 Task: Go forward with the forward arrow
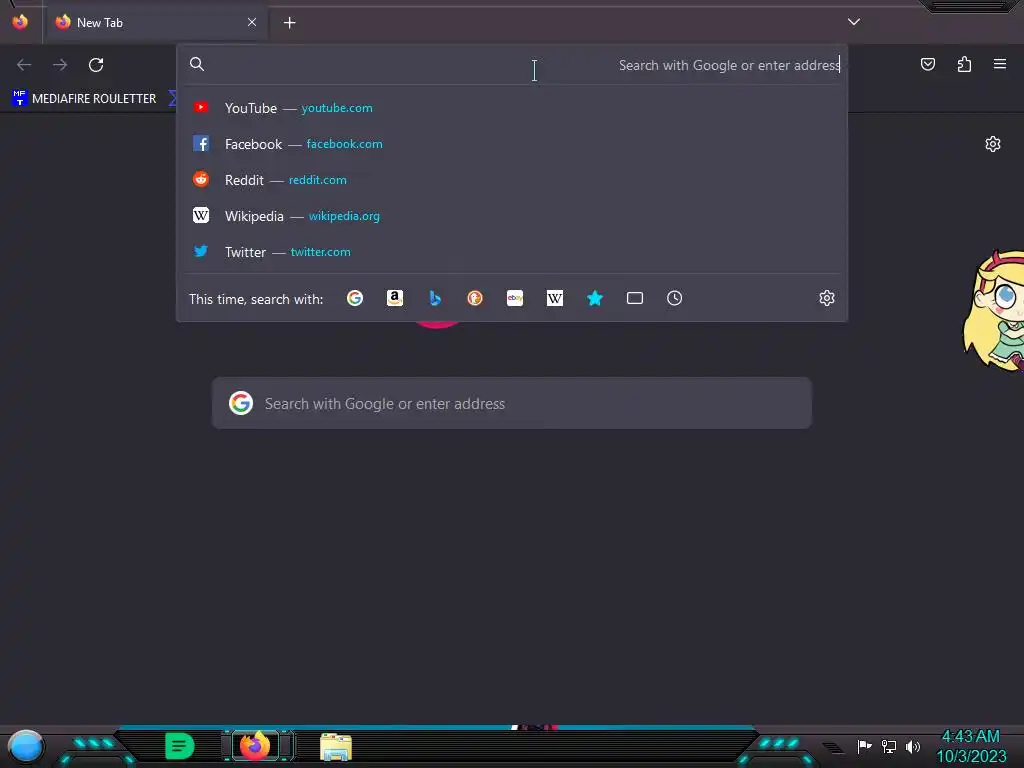click(60, 65)
